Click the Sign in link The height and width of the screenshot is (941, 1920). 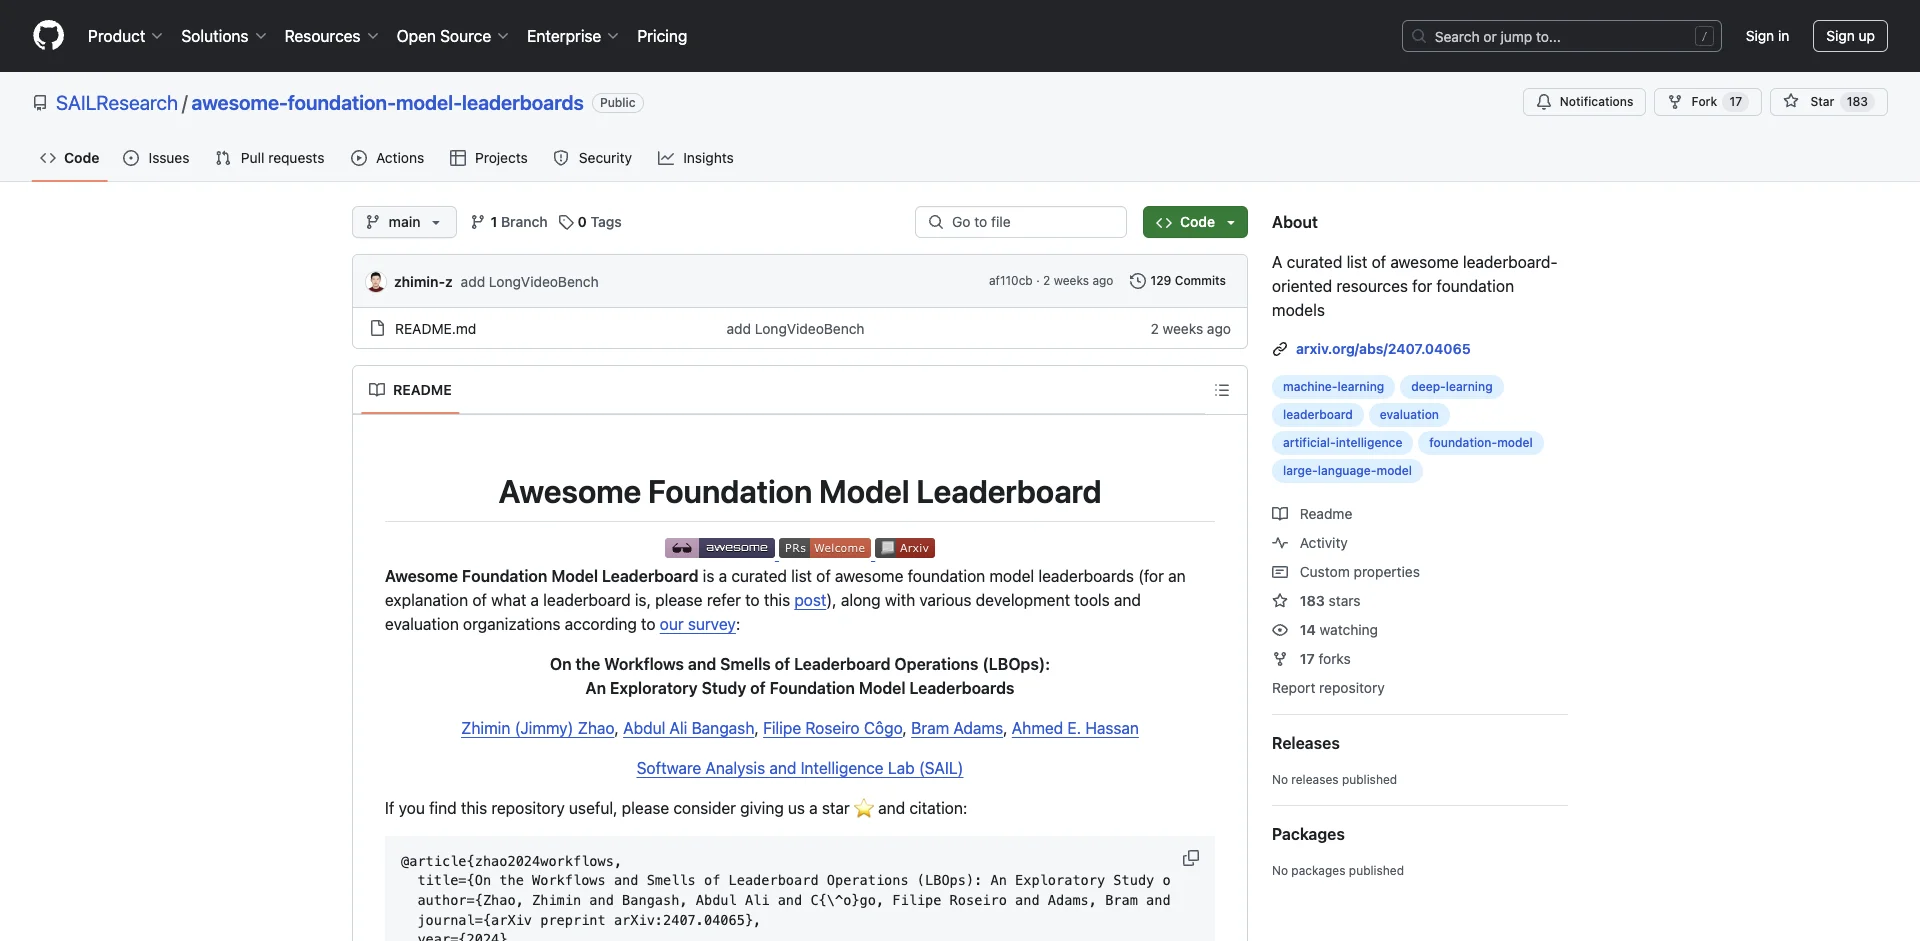1767,36
